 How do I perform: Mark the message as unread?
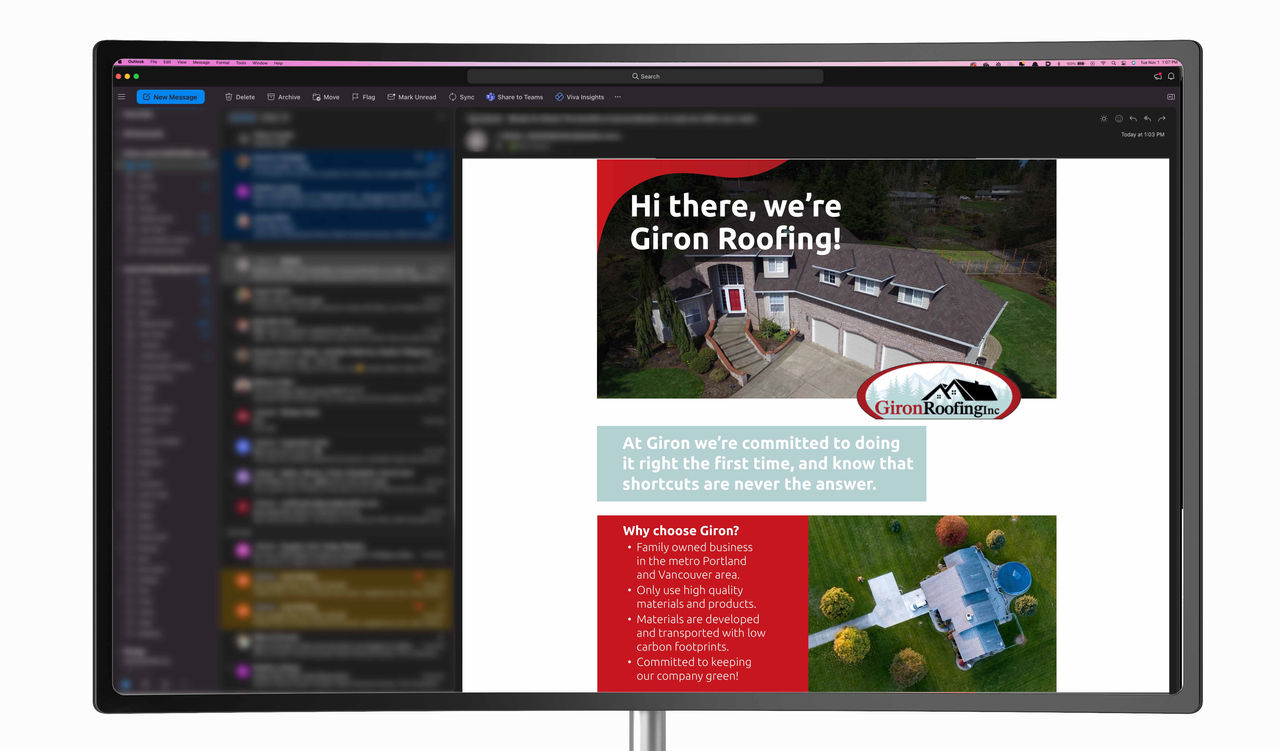point(412,97)
